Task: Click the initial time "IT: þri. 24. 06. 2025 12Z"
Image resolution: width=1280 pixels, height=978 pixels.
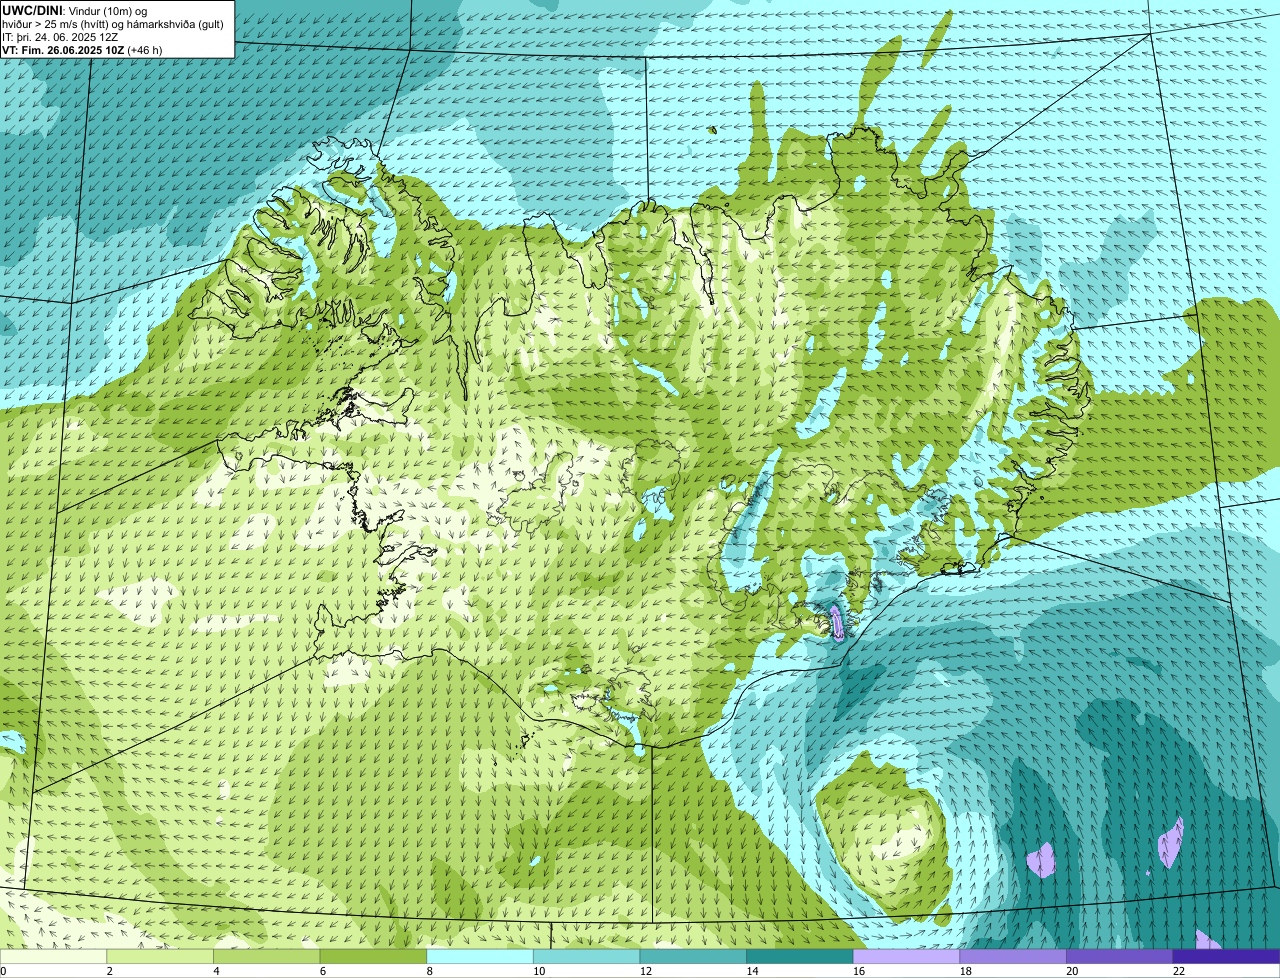Action: 60,36
